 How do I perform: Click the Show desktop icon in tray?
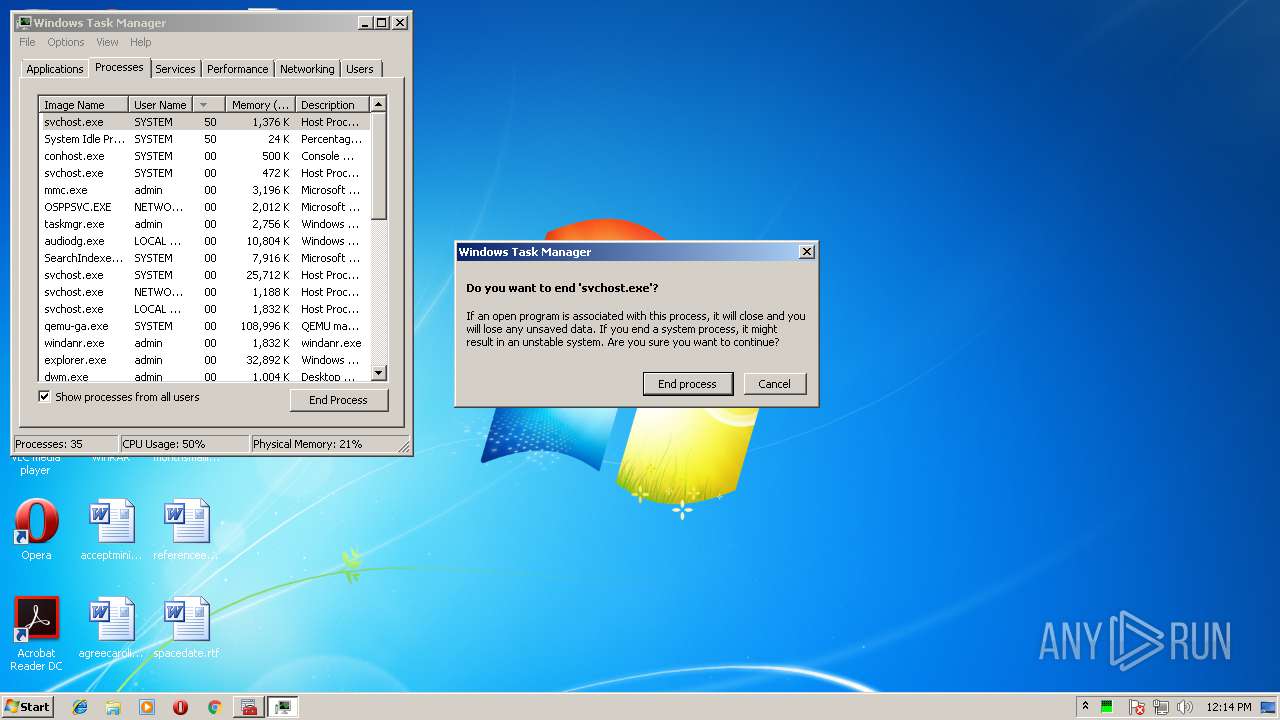click(x=1270, y=707)
